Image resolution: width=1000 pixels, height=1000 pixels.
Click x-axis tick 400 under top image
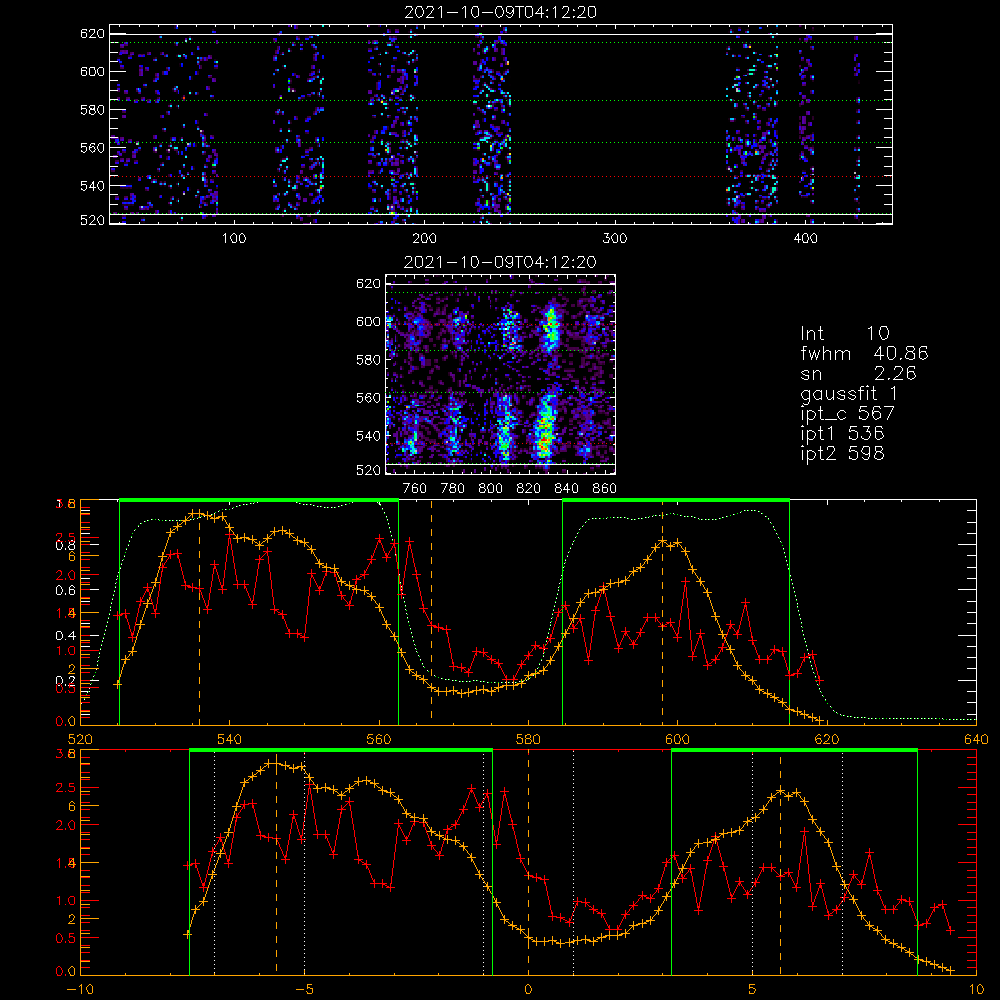pyautogui.click(x=805, y=239)
